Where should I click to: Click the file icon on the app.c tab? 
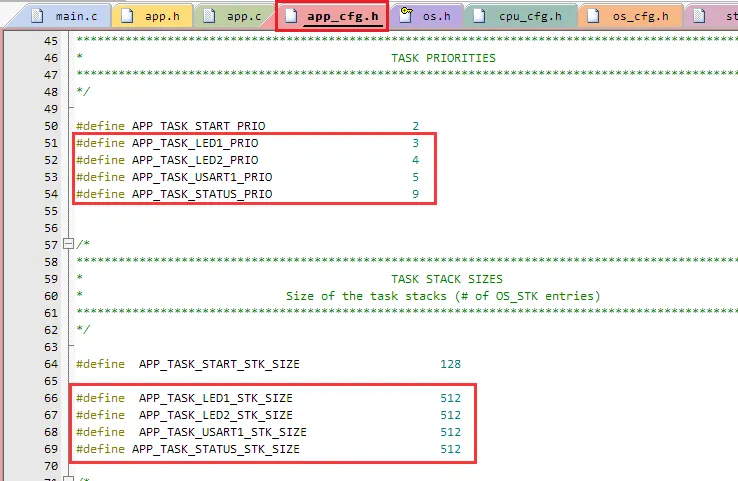(210, 16)
